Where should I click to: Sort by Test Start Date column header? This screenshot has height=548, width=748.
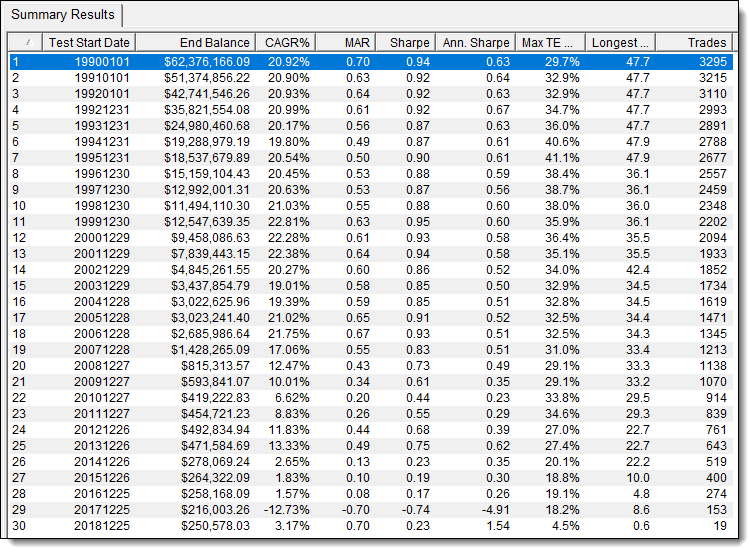(88, 43)
